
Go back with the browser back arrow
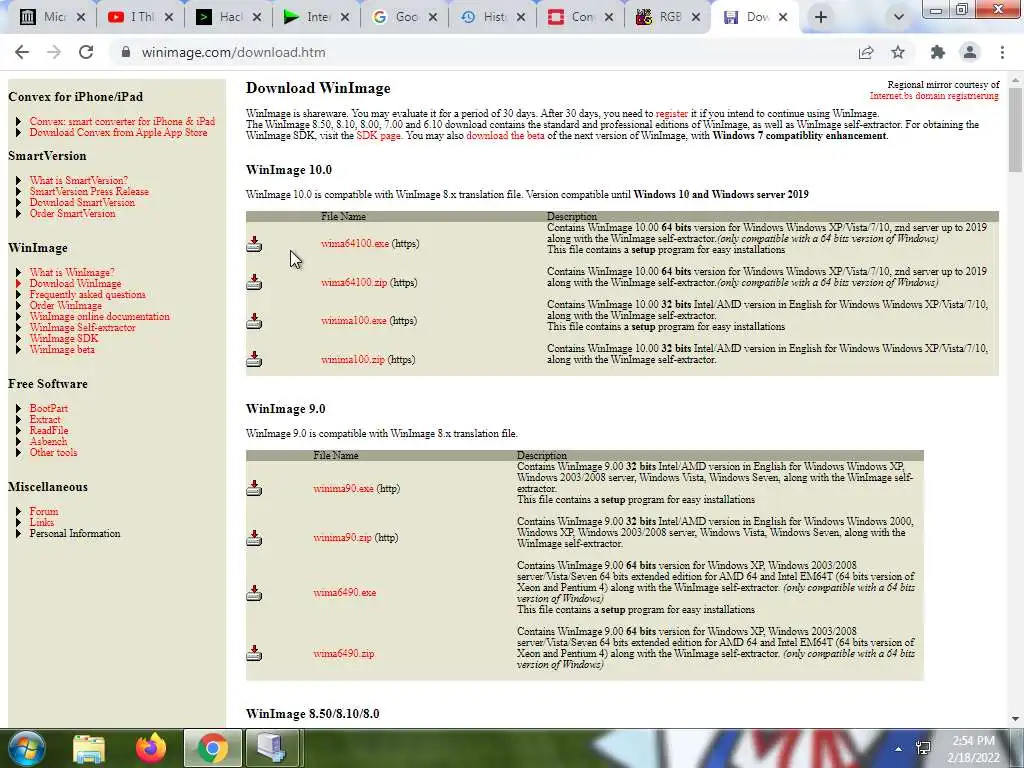click(x=22, y=52)
